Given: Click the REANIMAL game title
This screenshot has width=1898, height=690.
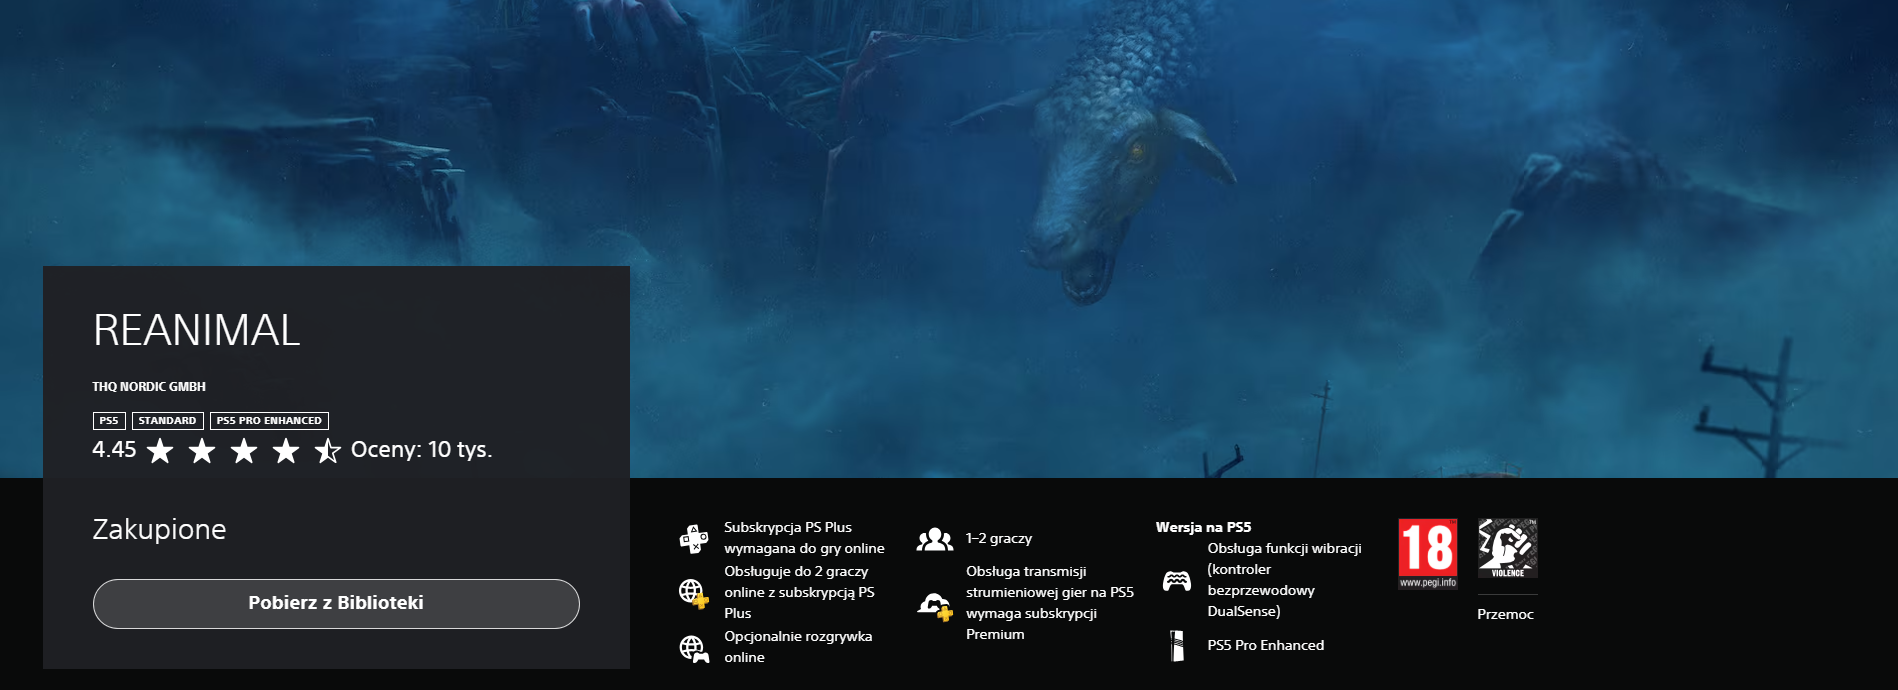Looking at the screenshot, I should (x=197, y=331).
